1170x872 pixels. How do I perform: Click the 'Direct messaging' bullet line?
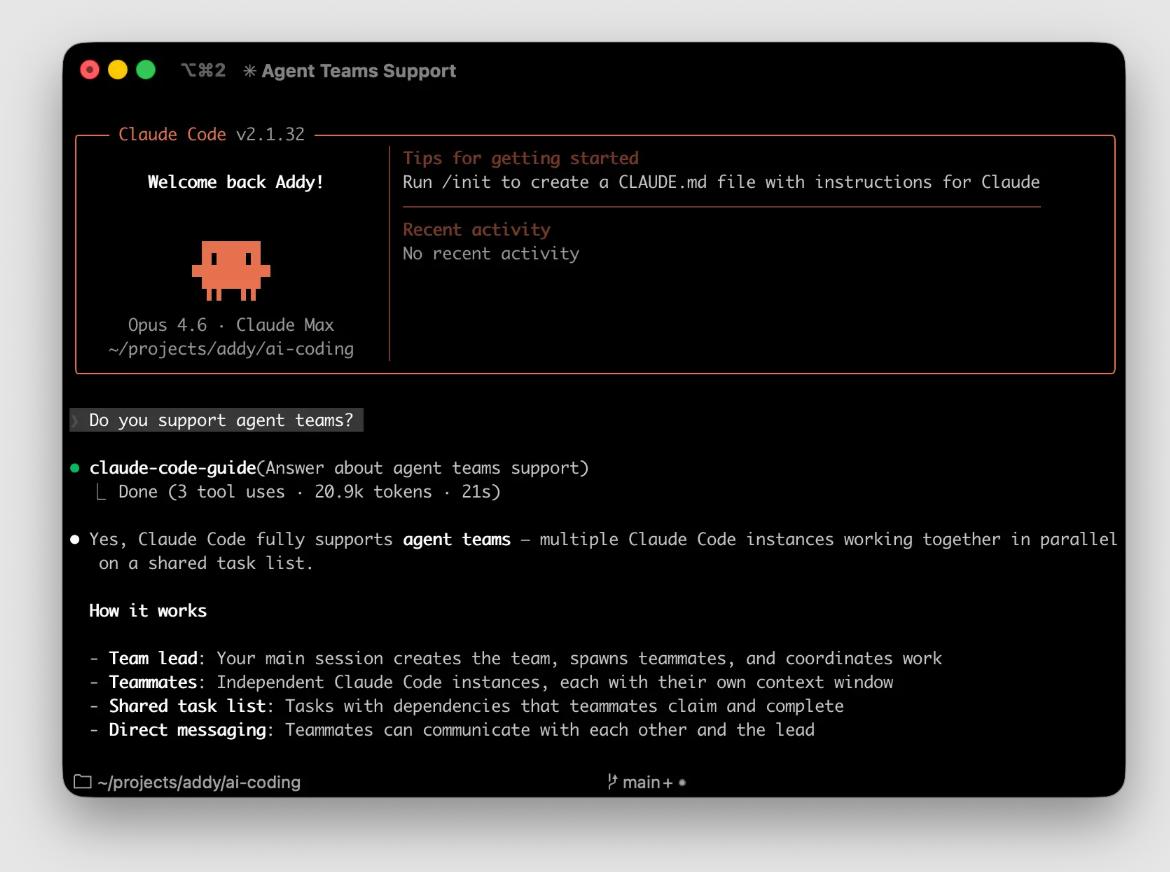click(452, 730)
